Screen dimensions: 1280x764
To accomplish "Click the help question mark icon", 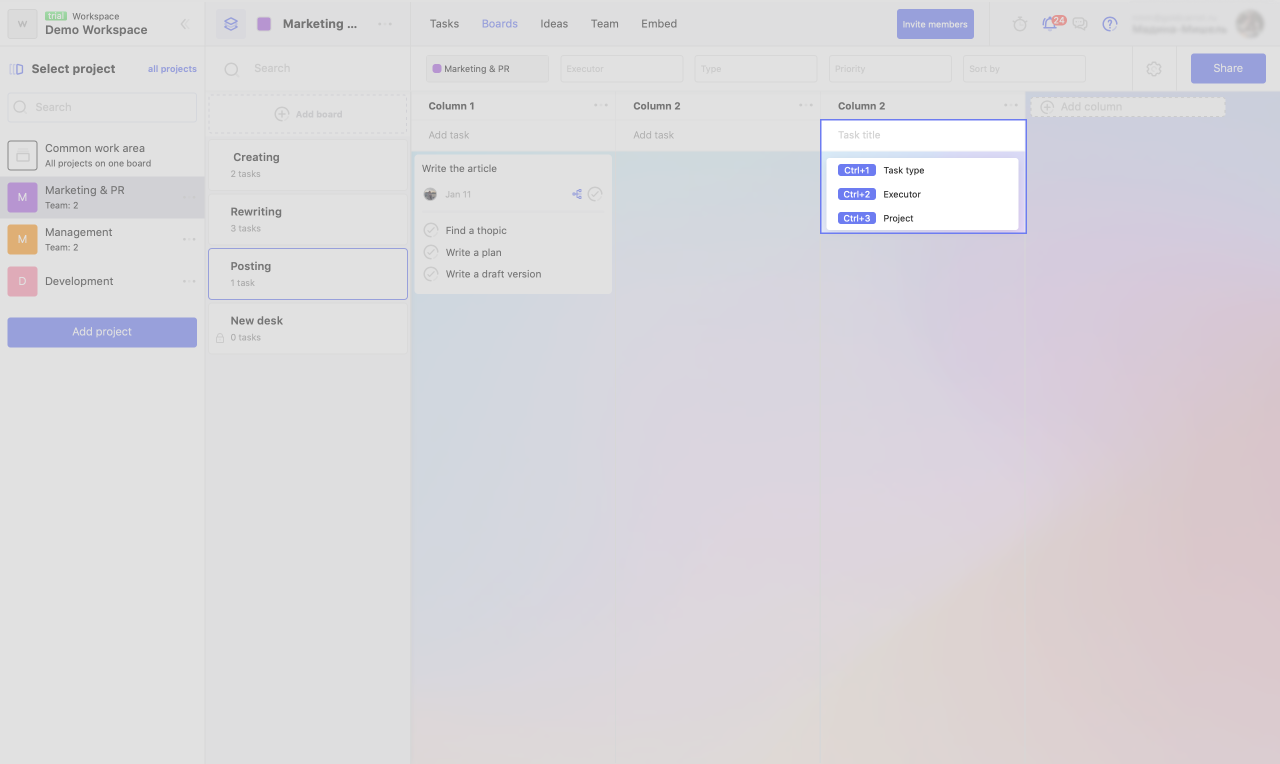I will coord(1109,24).
